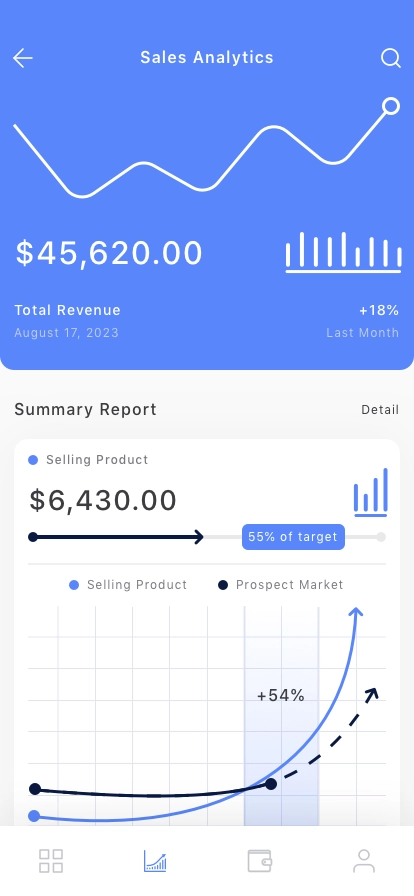Click the +18% Last Month indicator
The height and width of the screenshot is (896, 414).
point(379,310)
